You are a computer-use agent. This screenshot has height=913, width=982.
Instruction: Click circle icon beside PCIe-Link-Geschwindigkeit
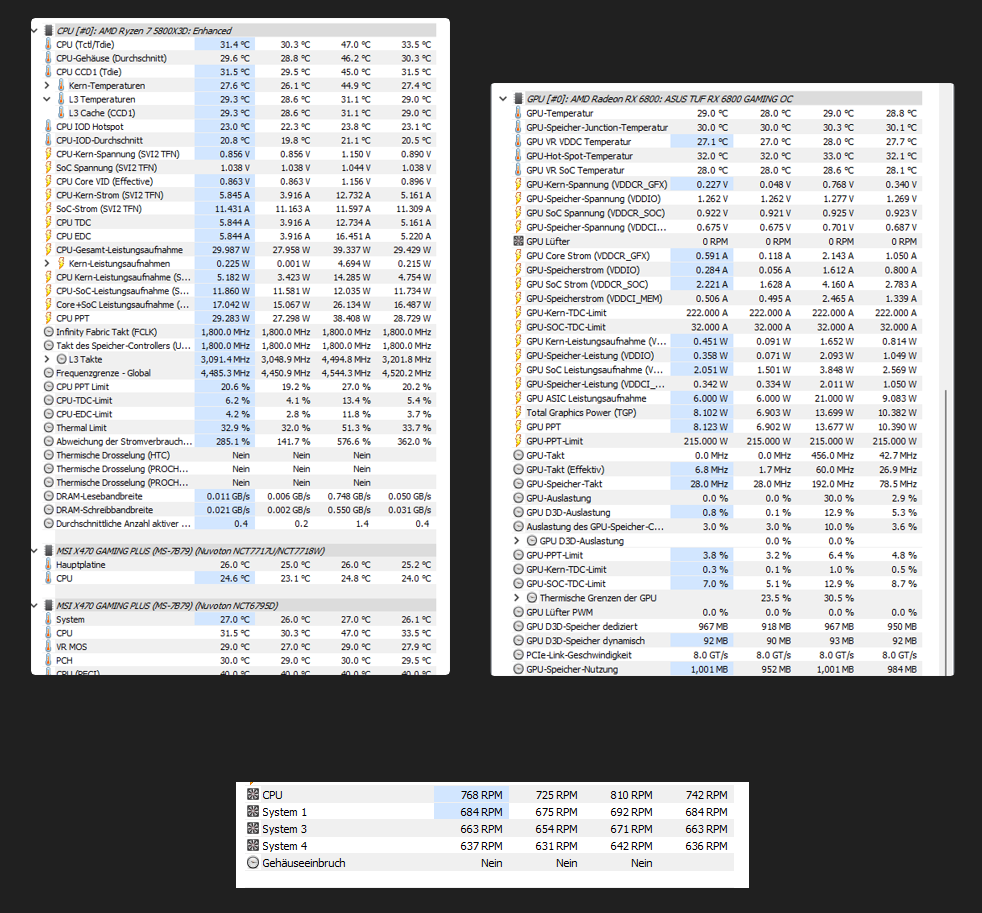pyautogui.click(x=518, y=655)
